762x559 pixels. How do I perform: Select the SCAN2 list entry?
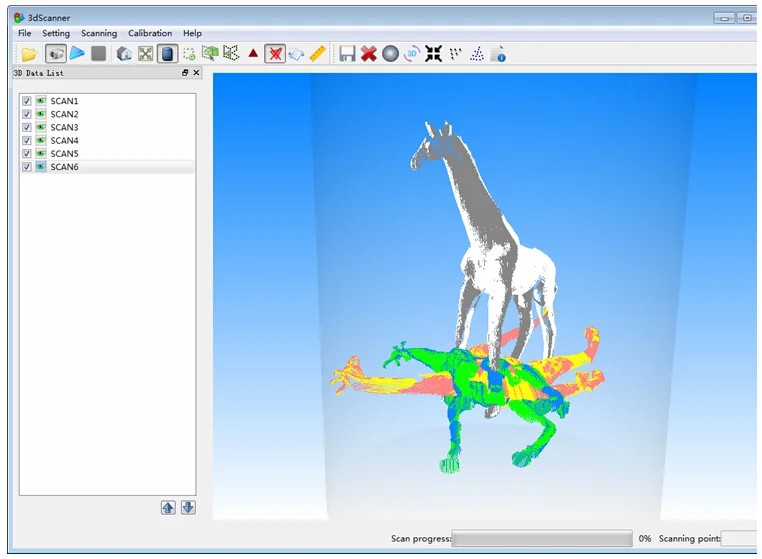coord(64,114)
